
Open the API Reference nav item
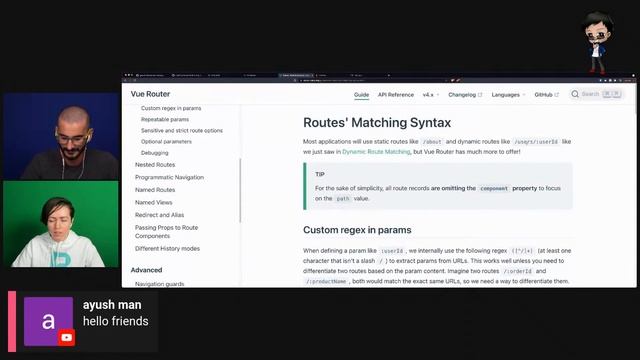pos(396,95)
